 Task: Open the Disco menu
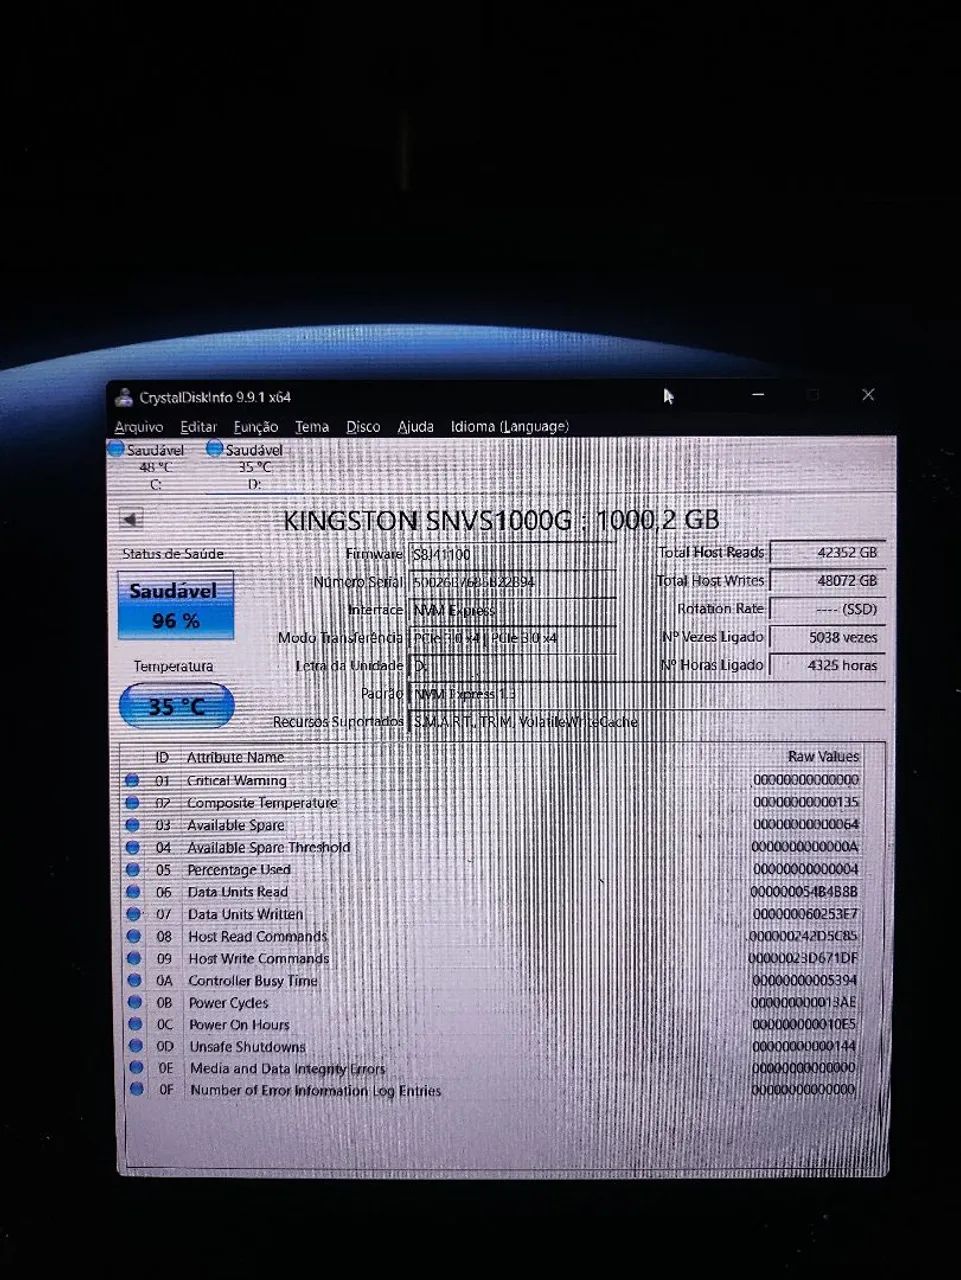pos(363,427)
